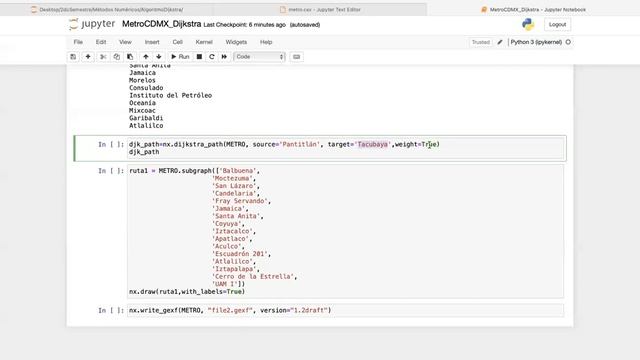Select the MetroCDMX_Dijkstra Jupyter Notebook tab
This screenshot has height=360, width=640.
(x=533, y=9)
